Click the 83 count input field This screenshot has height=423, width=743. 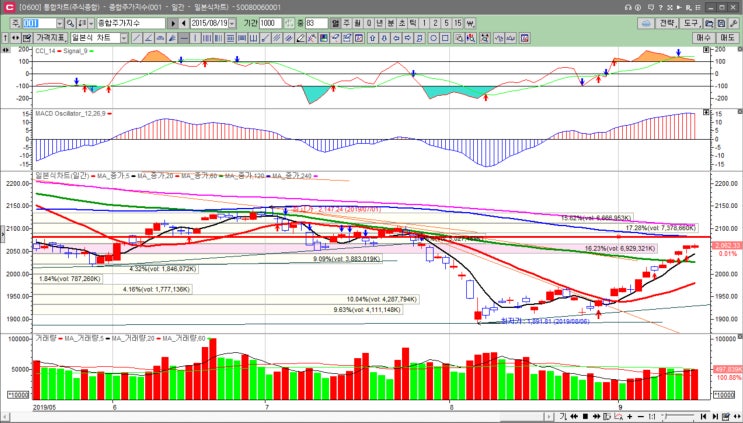coord(317,23)
